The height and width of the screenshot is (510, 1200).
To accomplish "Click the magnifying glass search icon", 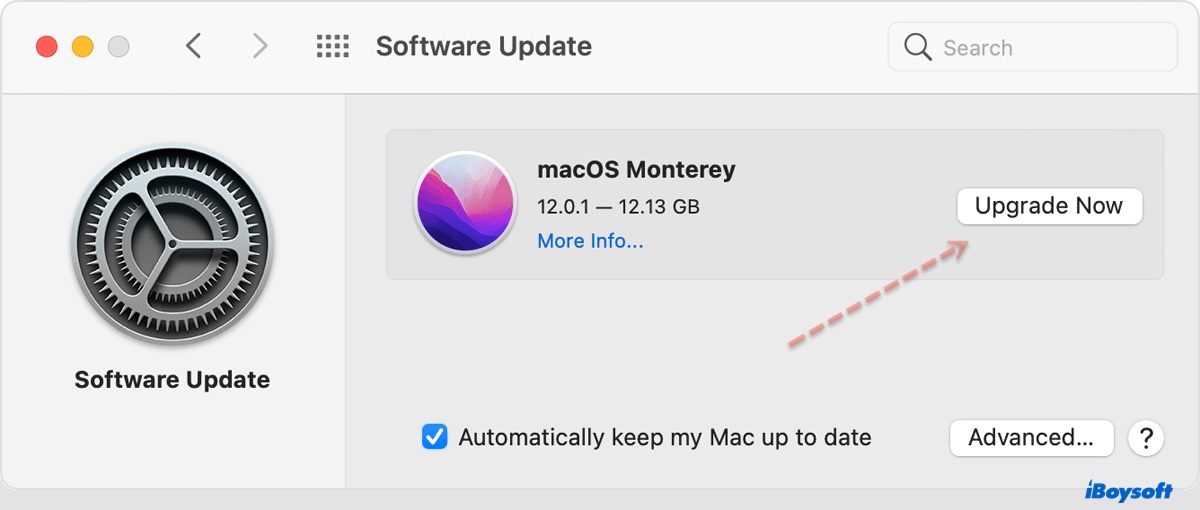I will (x=917, y=47).
